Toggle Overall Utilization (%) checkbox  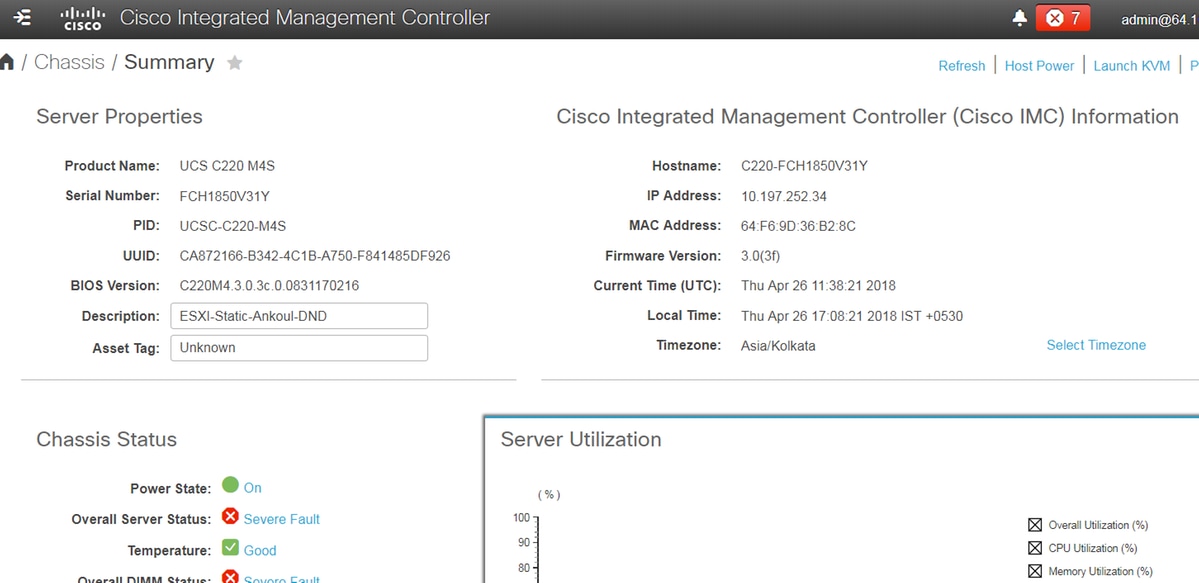[1035, 525]
